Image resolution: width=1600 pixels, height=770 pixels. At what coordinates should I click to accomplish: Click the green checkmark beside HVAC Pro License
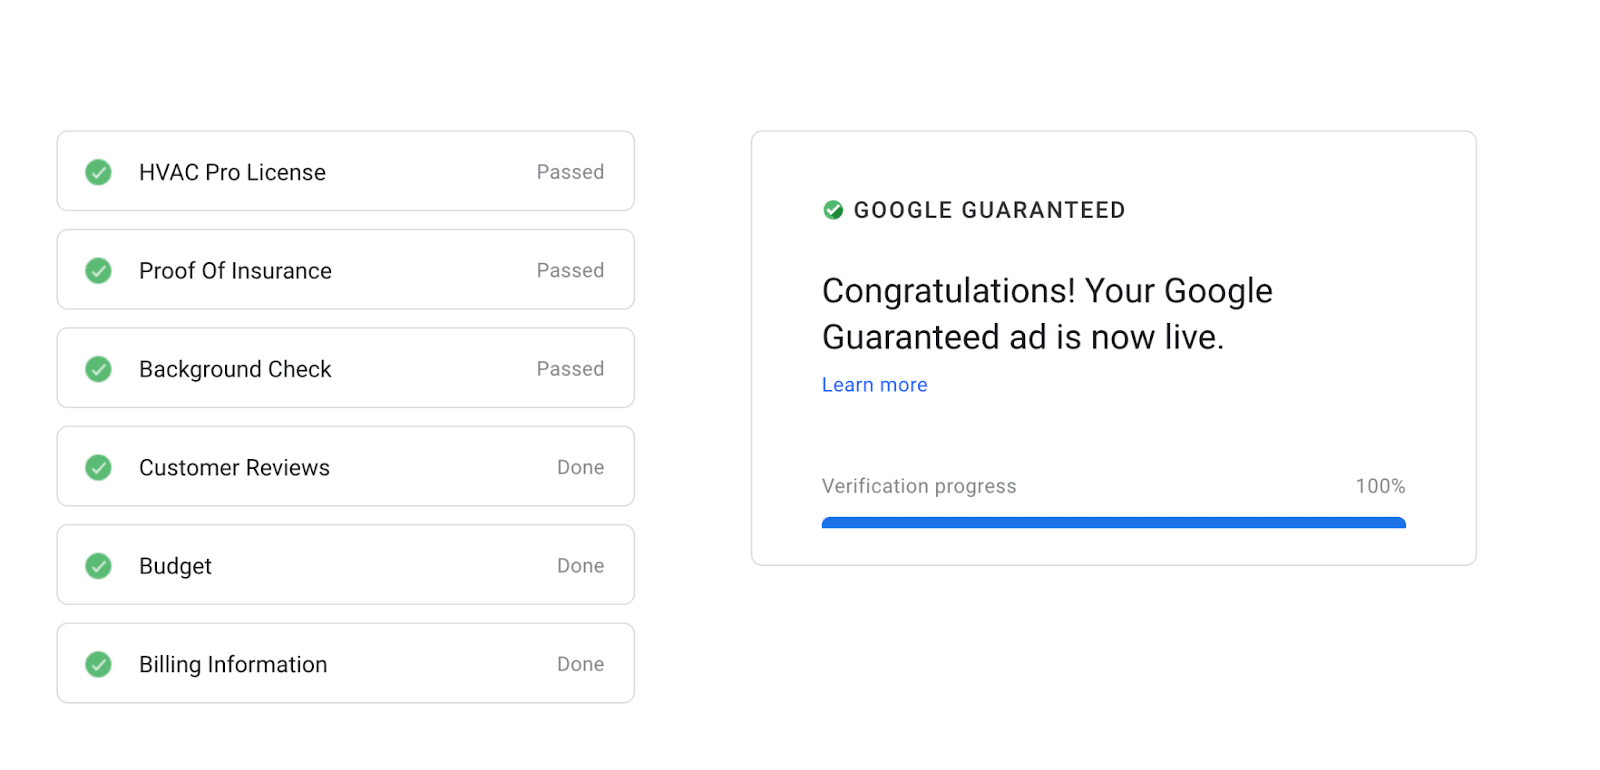98,171
